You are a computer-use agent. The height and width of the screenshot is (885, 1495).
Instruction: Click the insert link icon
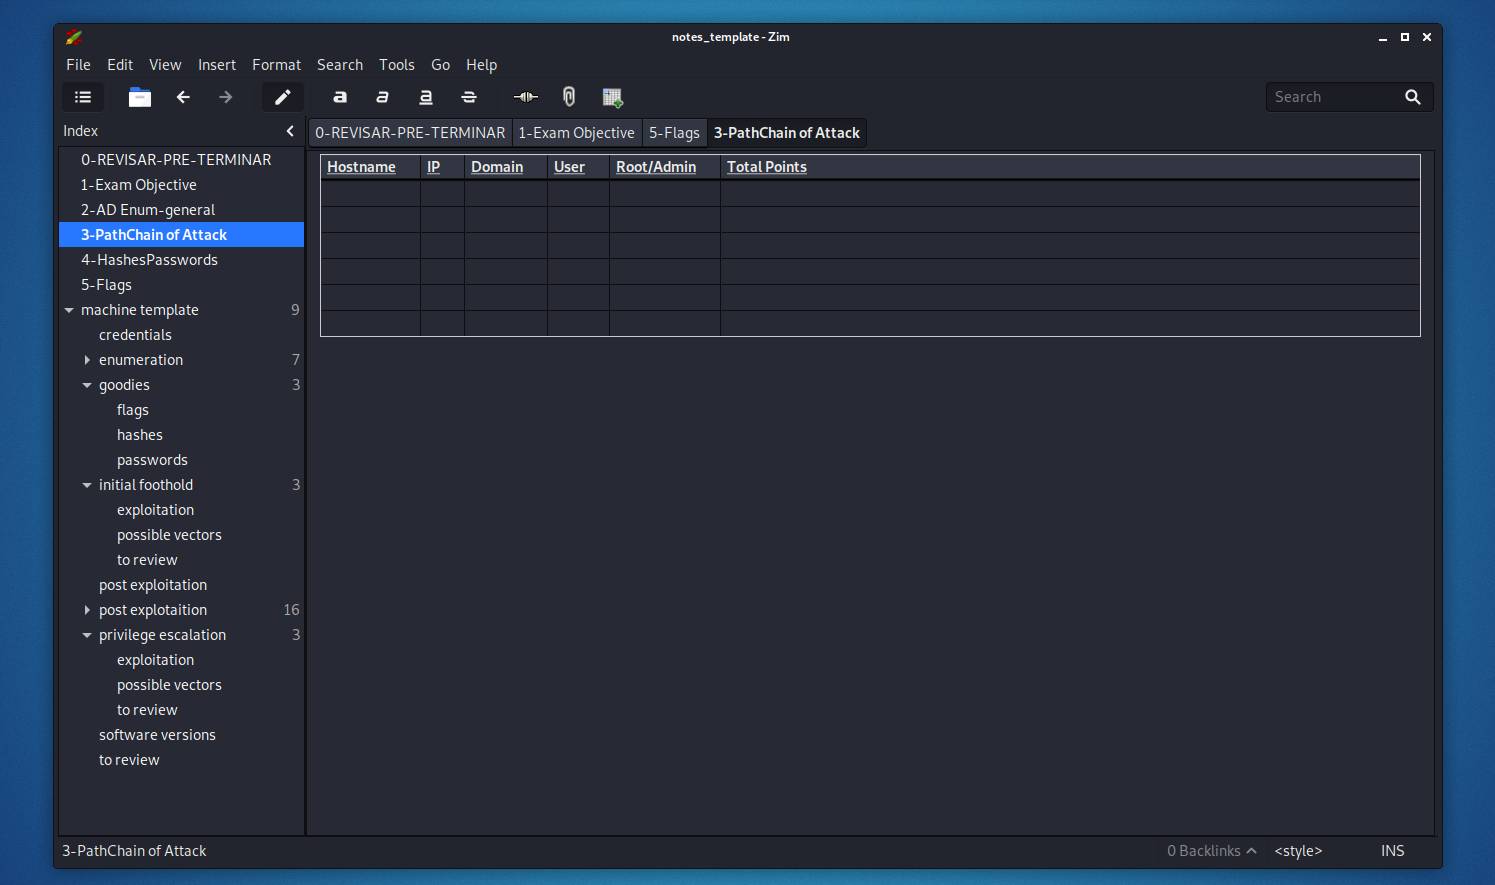[x=525, y=97]
